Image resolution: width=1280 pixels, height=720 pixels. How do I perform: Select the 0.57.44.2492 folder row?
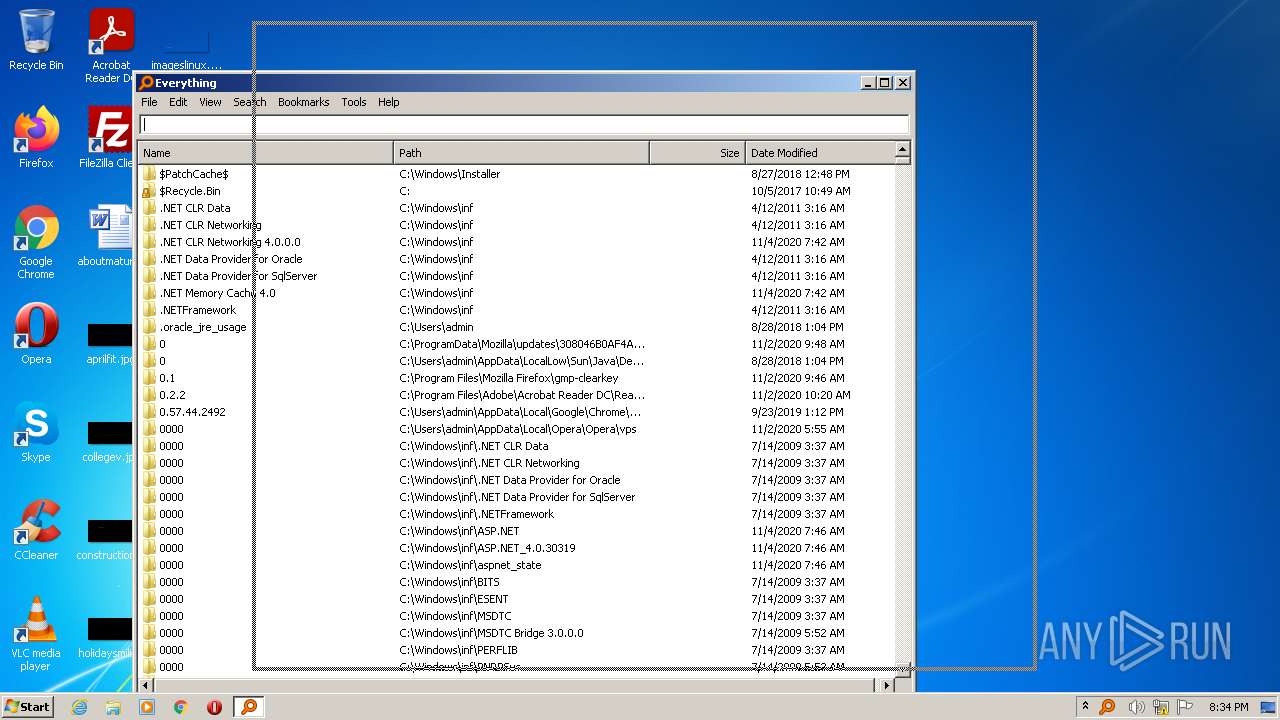point(516,412)
